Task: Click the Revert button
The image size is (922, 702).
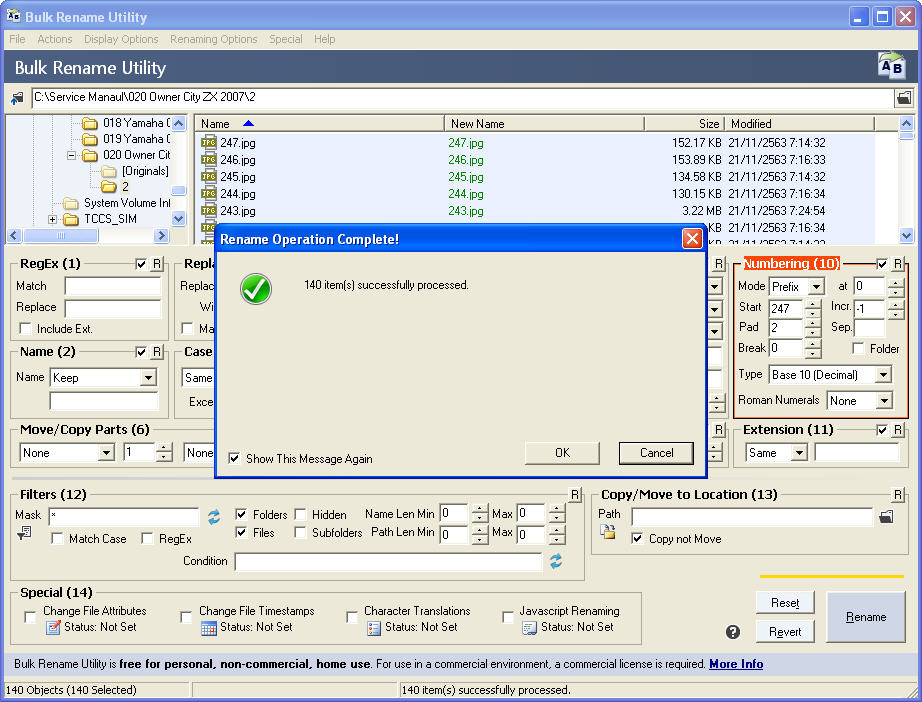Action: coord(785,631)
